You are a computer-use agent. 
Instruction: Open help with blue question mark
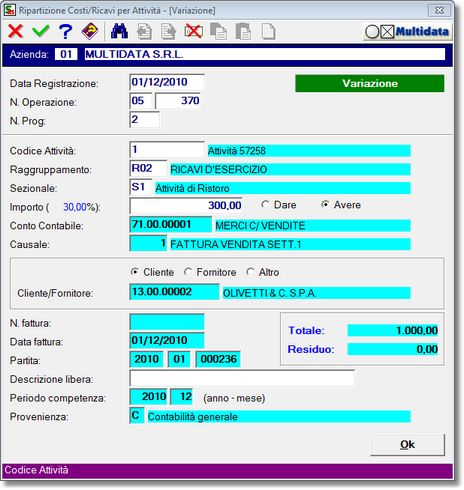click(x=66, y=31)
